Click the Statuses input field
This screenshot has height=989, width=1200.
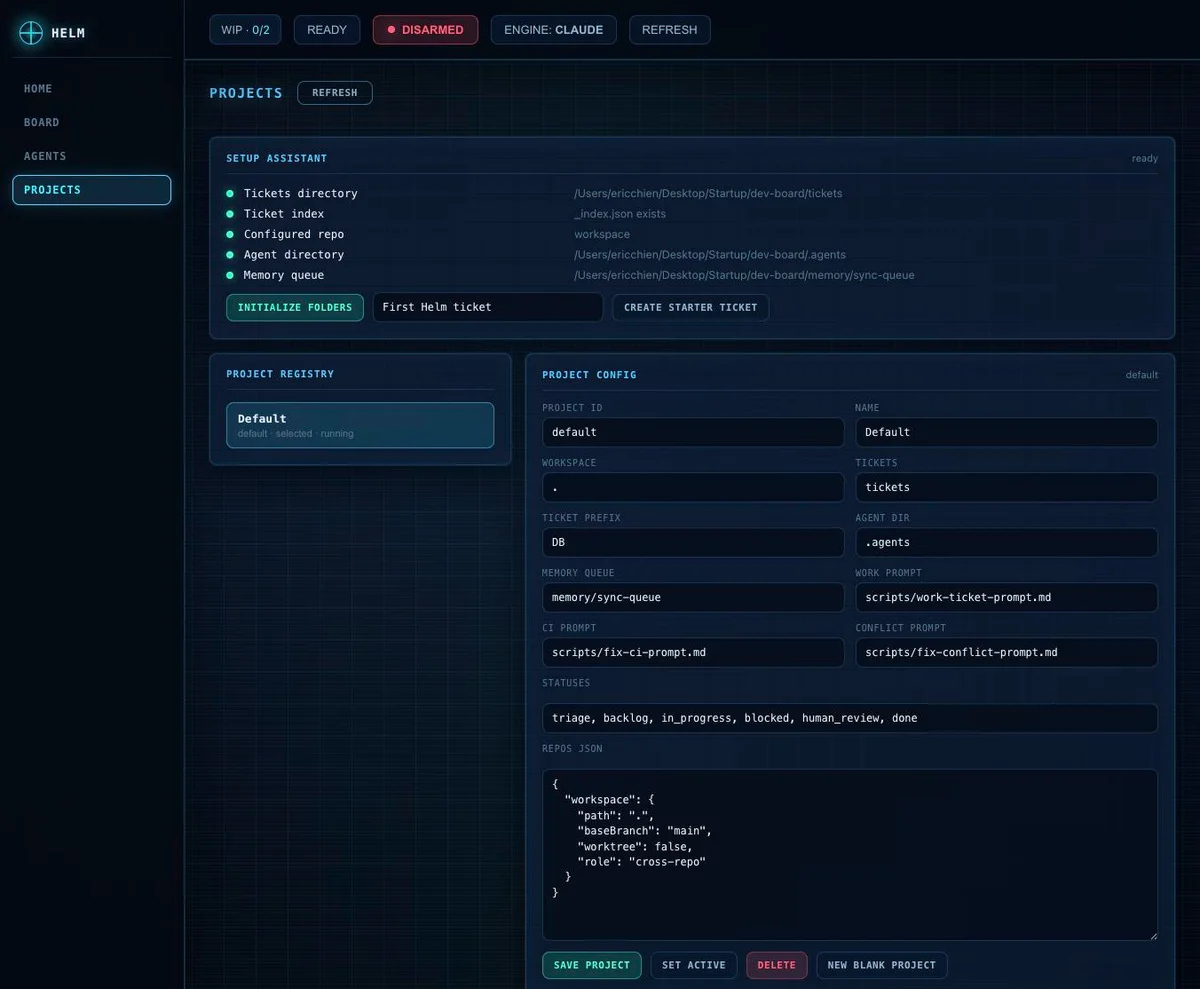click(850, 718)
